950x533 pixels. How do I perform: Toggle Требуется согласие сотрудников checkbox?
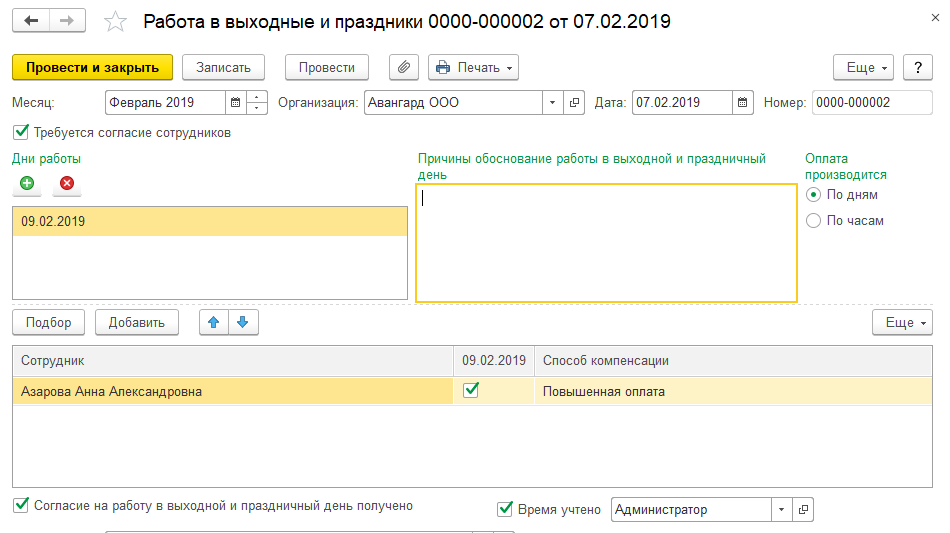tap(21, 132)
